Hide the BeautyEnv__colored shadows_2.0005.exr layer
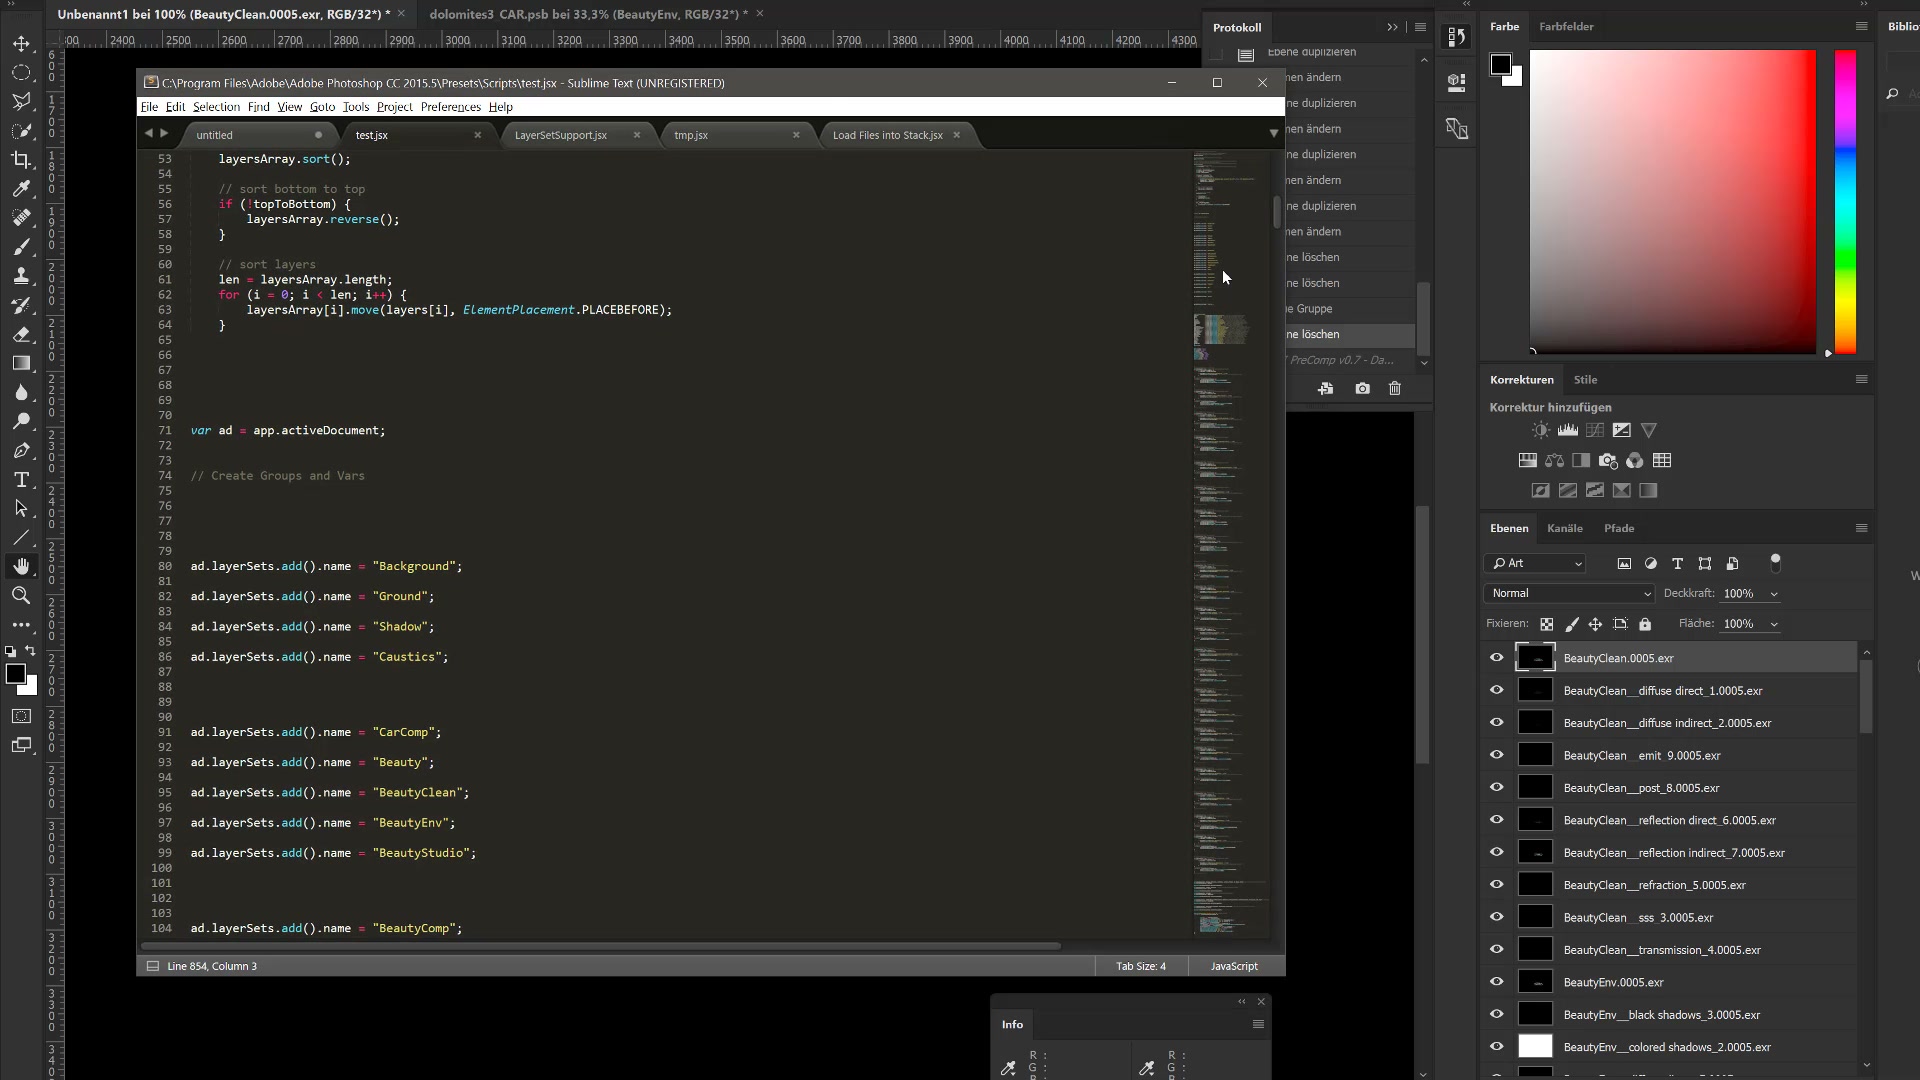This screenshot has height=1080, width=1920. 1497,1046
